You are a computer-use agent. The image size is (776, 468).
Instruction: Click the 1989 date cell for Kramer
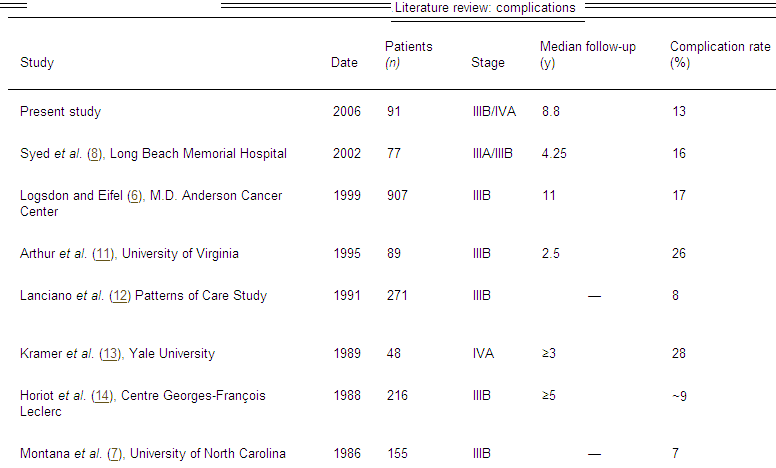tap(346, 354)
